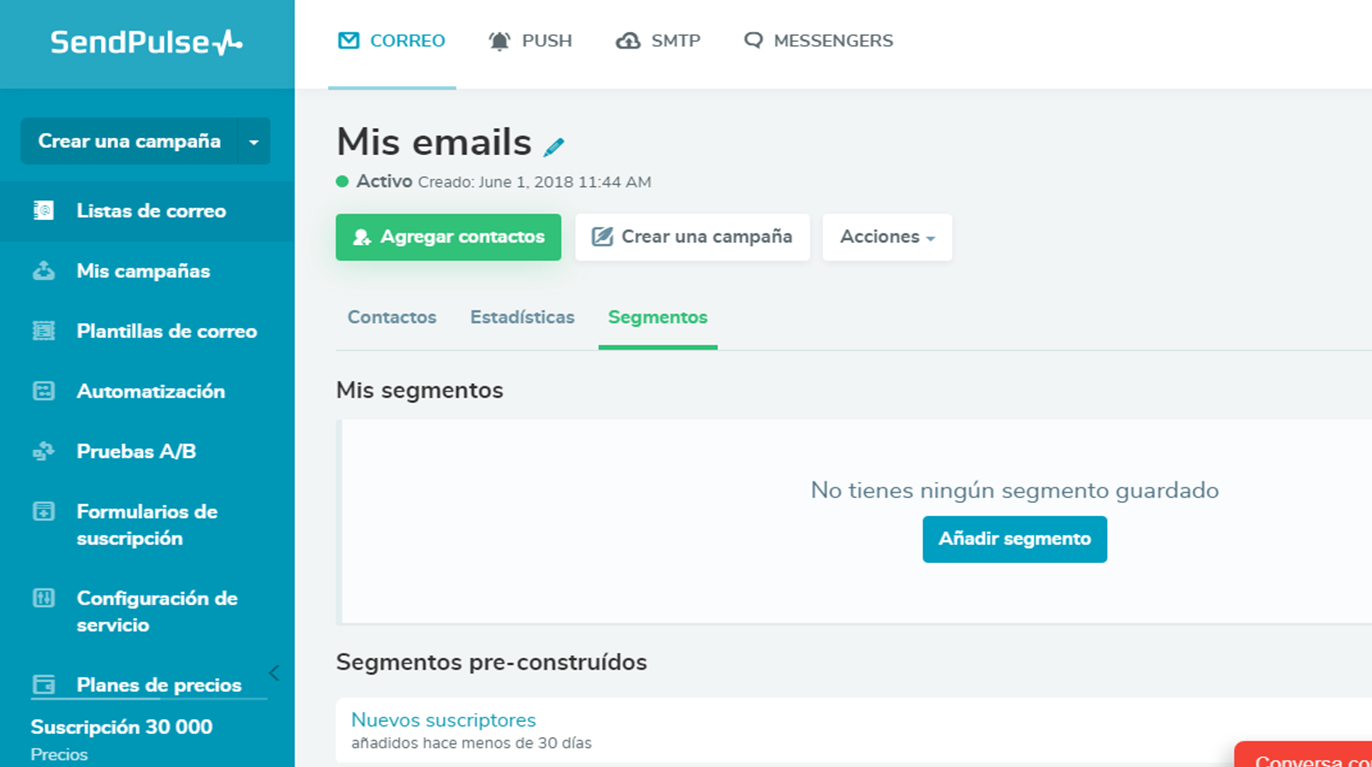Click the Mis segmentos heading
The image size is (1372, 767).
tap(420, 390)
